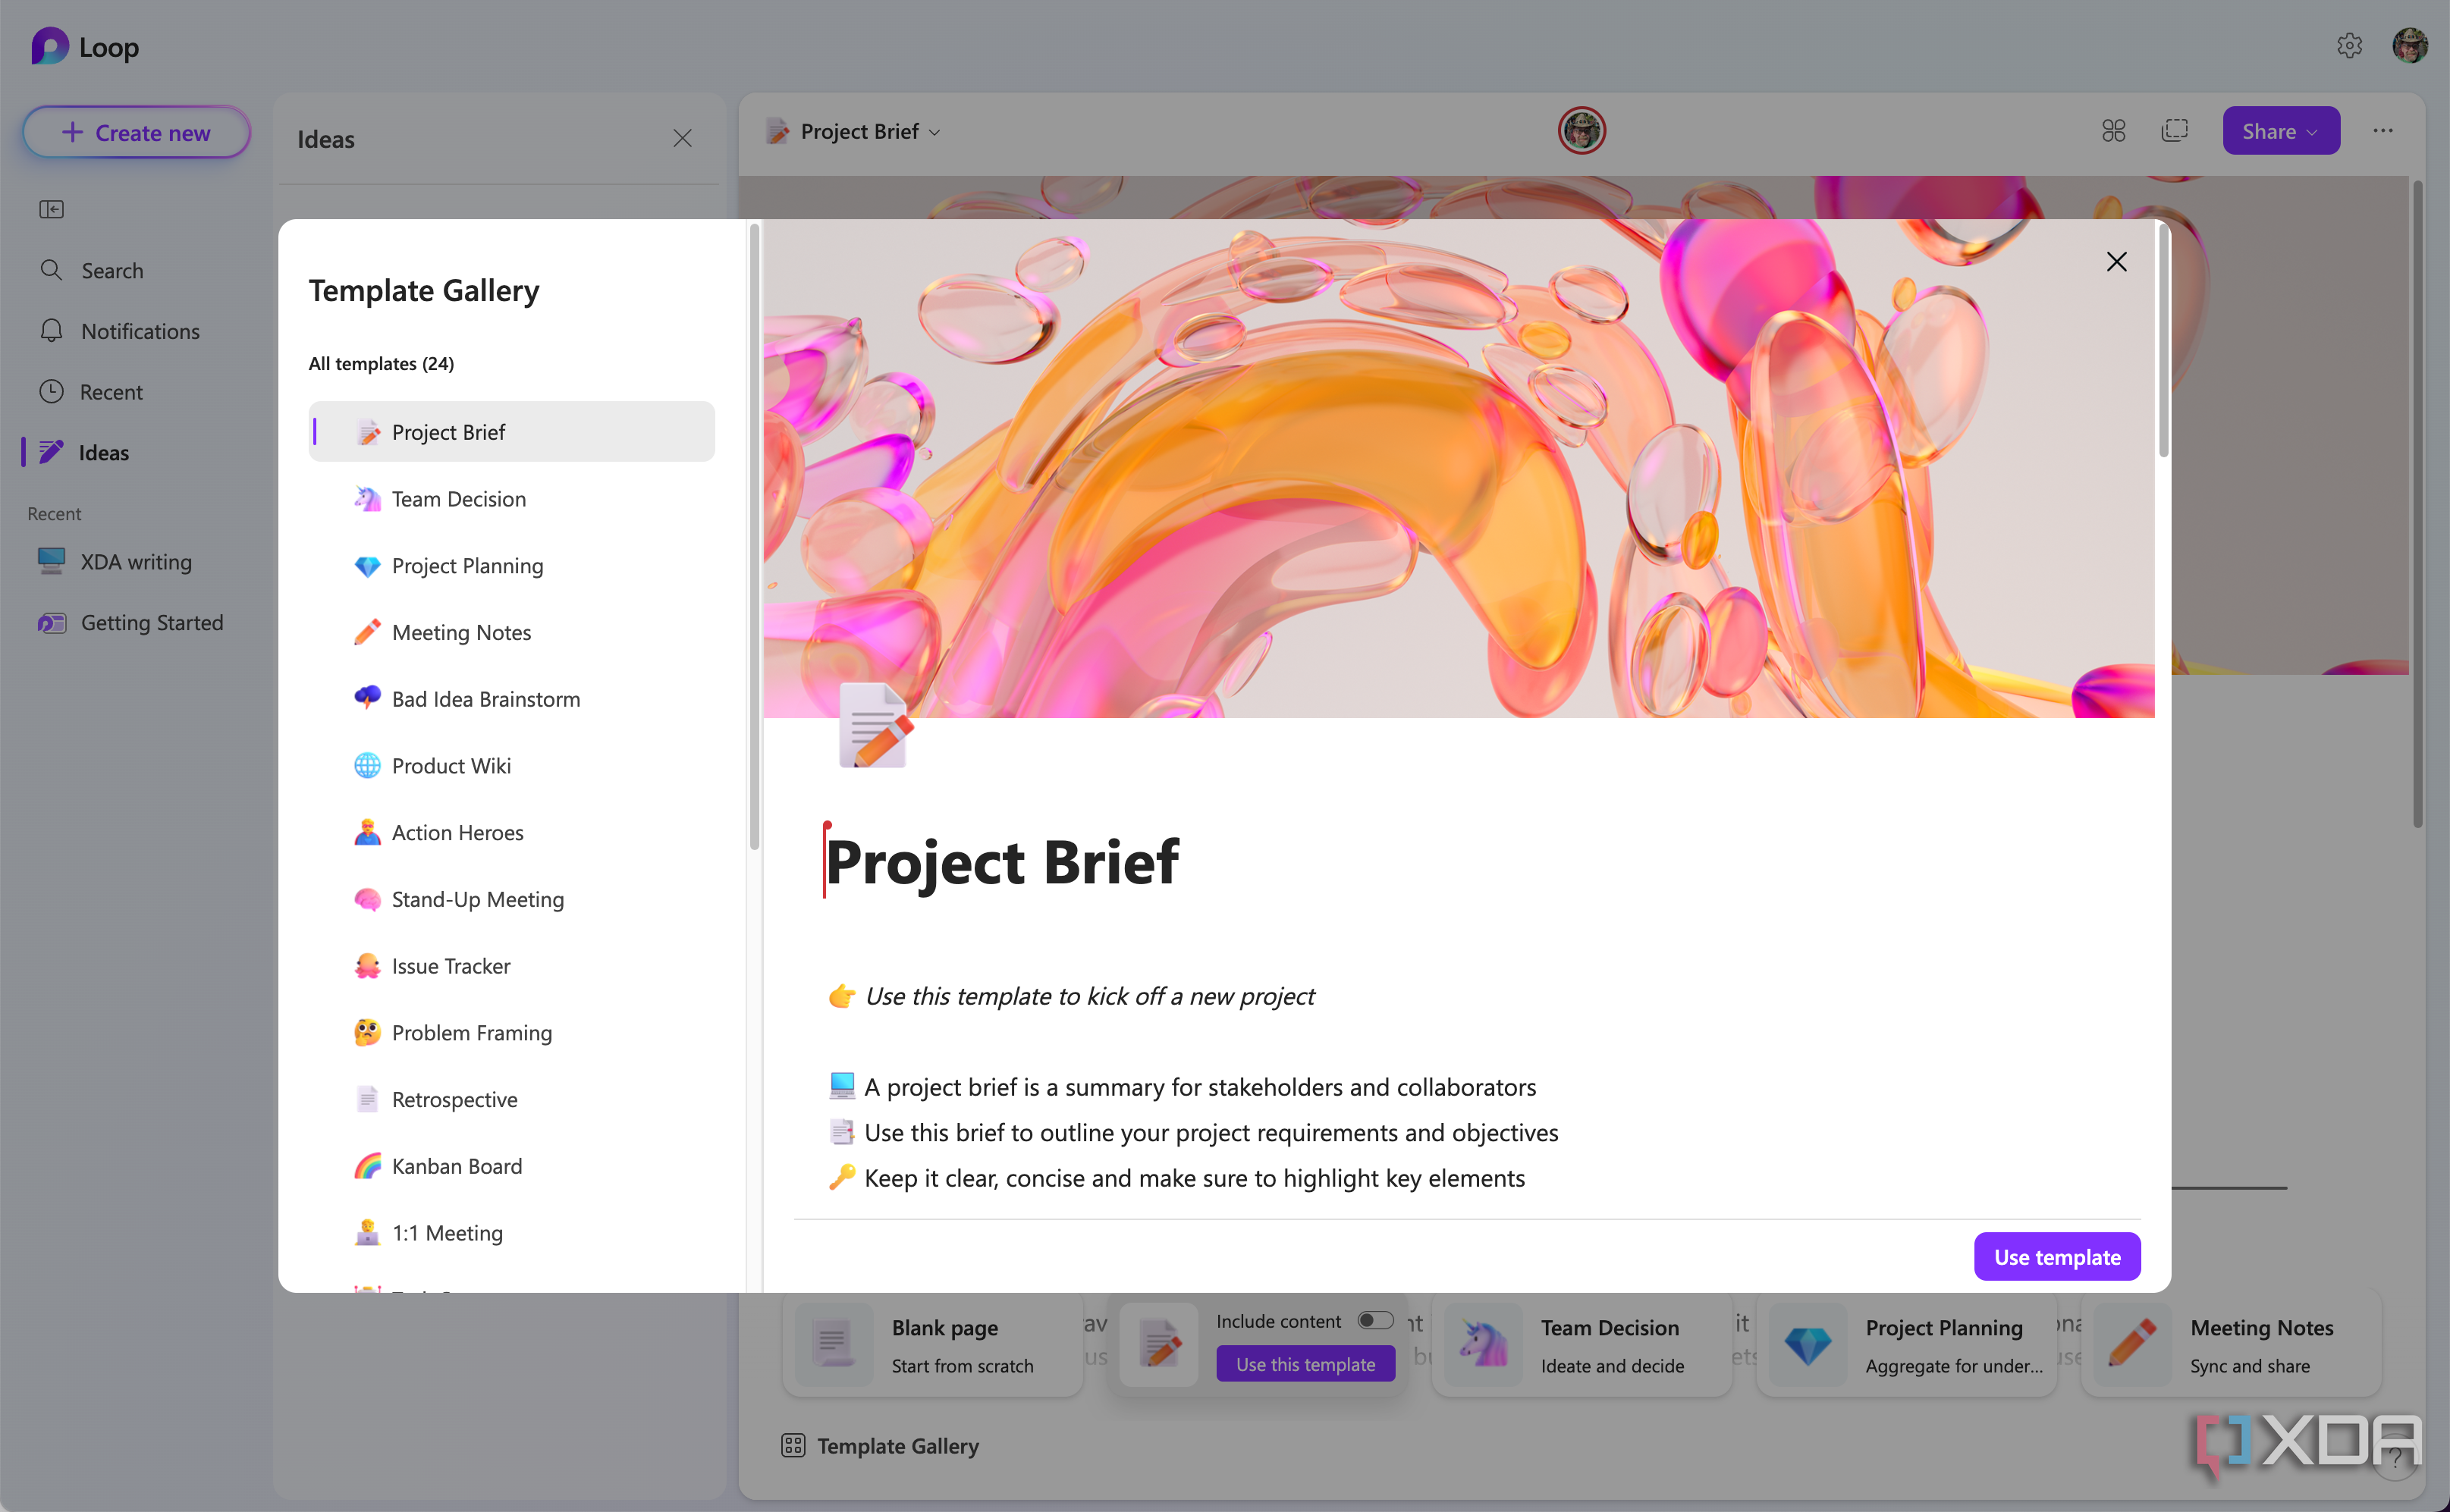This screenshot has height=1512, width=2450.
Task: Select the Team Decision template in list
Action: [511, 498]
